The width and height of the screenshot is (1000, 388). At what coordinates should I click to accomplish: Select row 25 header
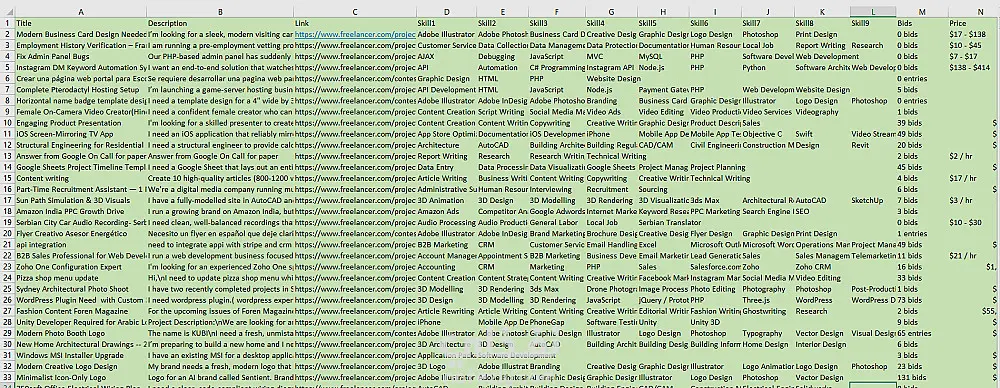coord(7,289)
